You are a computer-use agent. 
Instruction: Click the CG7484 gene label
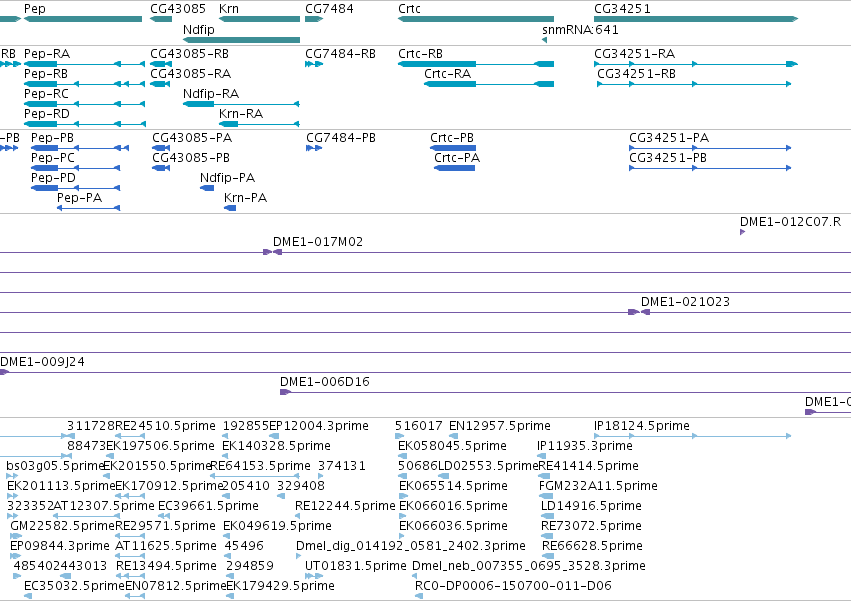coord(329,9)
